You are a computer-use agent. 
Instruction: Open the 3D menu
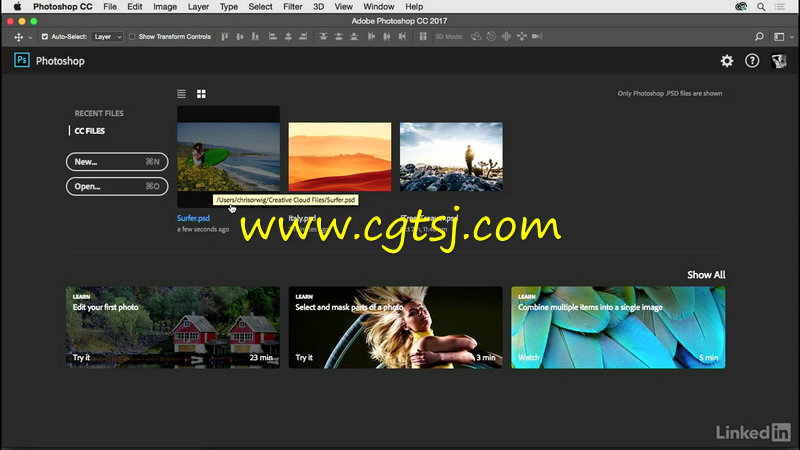(x=318, y=7)
